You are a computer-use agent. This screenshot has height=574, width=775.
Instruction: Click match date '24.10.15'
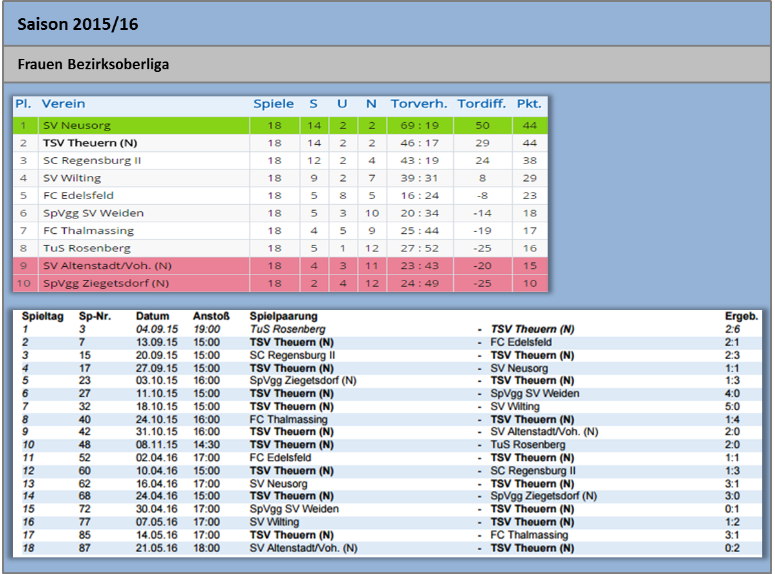tap(157, 420)
